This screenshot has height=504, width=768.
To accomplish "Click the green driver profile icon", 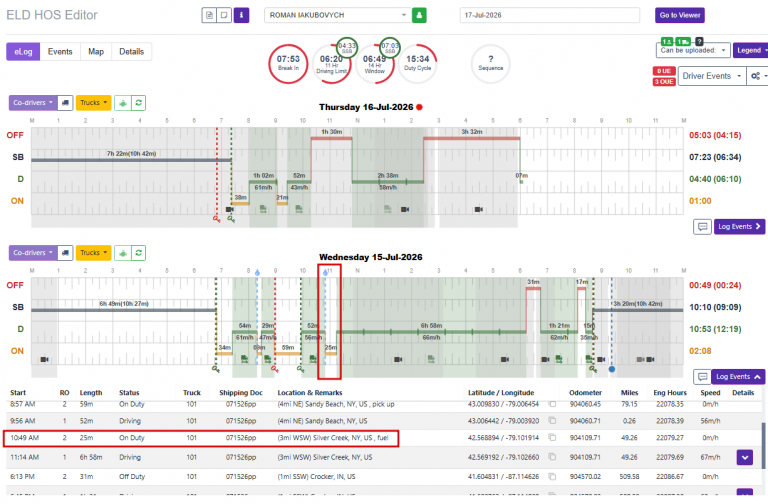I will tap(419, 15).
